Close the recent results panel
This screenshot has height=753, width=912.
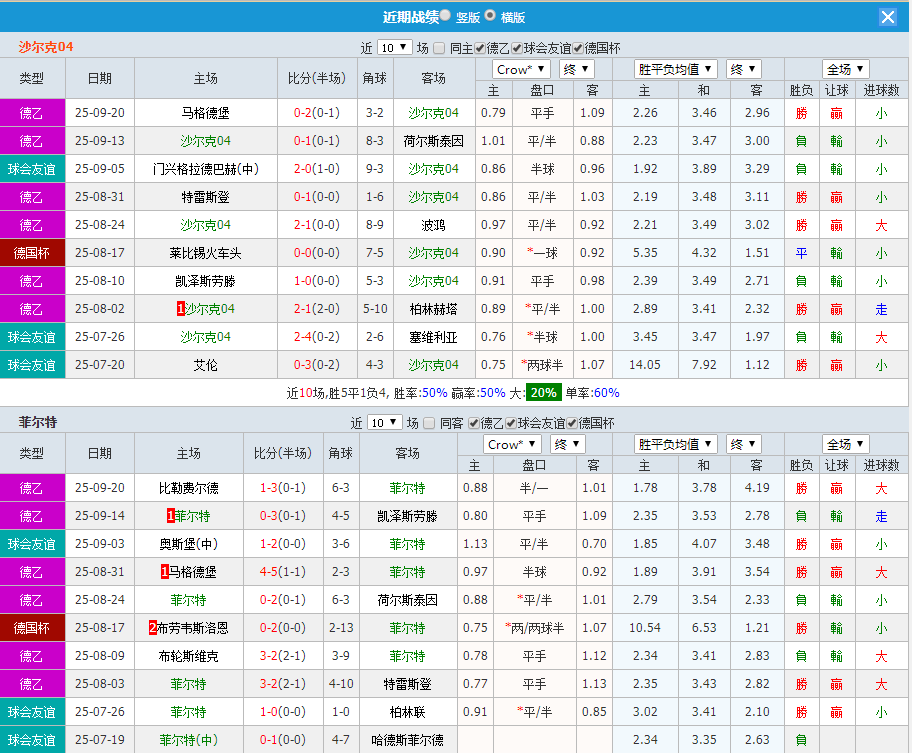[x=888, y=16]
